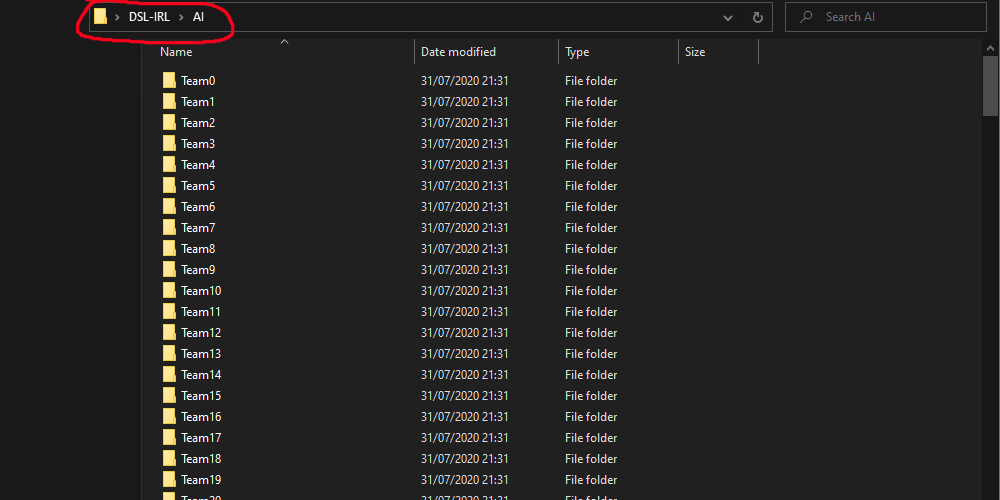
Task: Click the Team0 folder icon
Action: coord(169,81)
